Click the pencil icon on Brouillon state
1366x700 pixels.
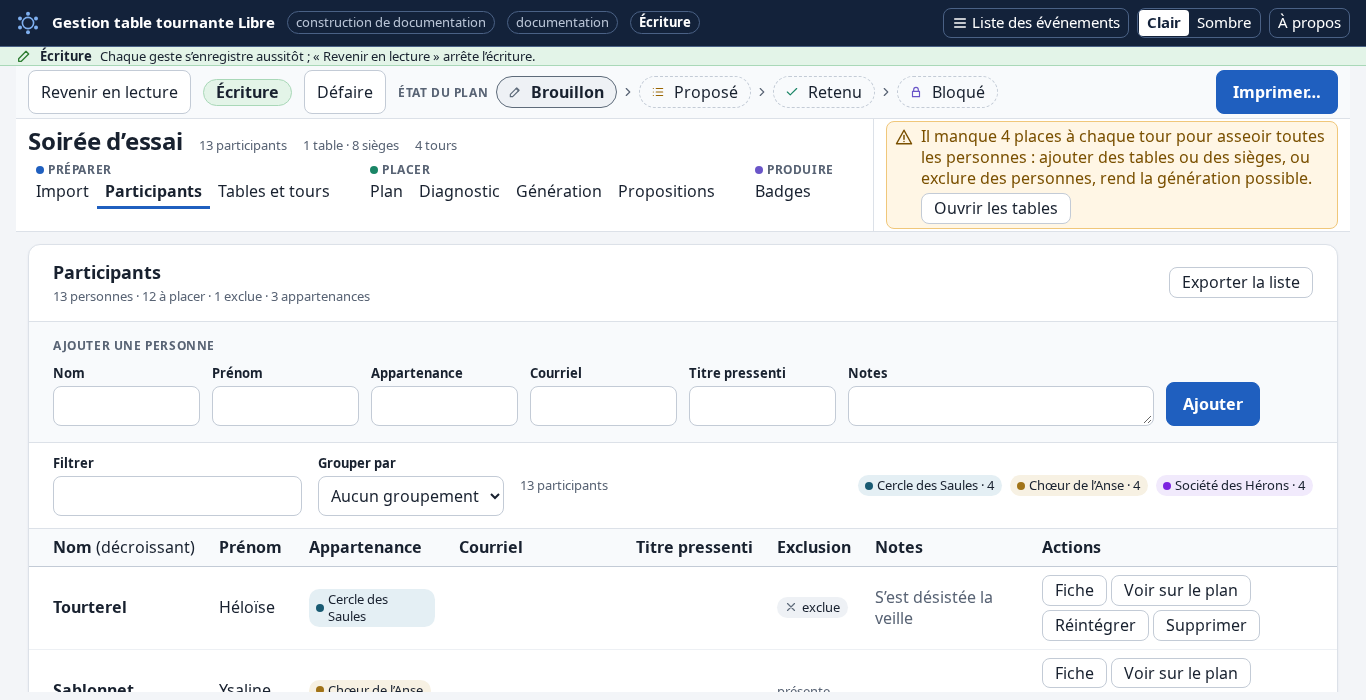pos(515,92)
